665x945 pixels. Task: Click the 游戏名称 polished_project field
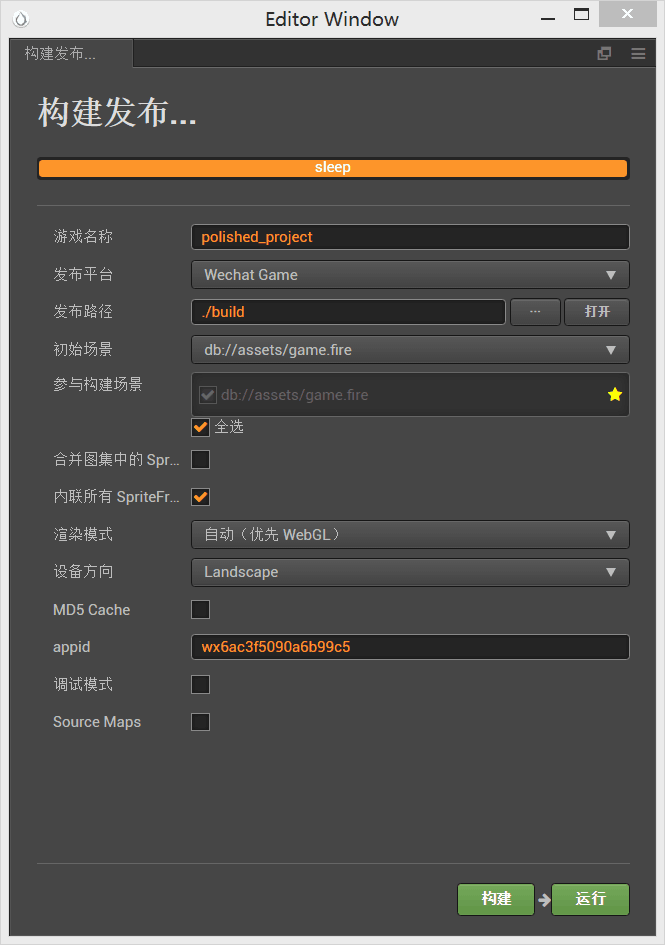[410, 237]
